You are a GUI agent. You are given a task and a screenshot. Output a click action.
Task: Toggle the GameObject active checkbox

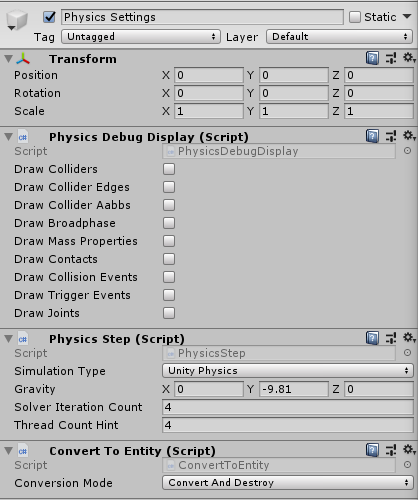point(50,17)
